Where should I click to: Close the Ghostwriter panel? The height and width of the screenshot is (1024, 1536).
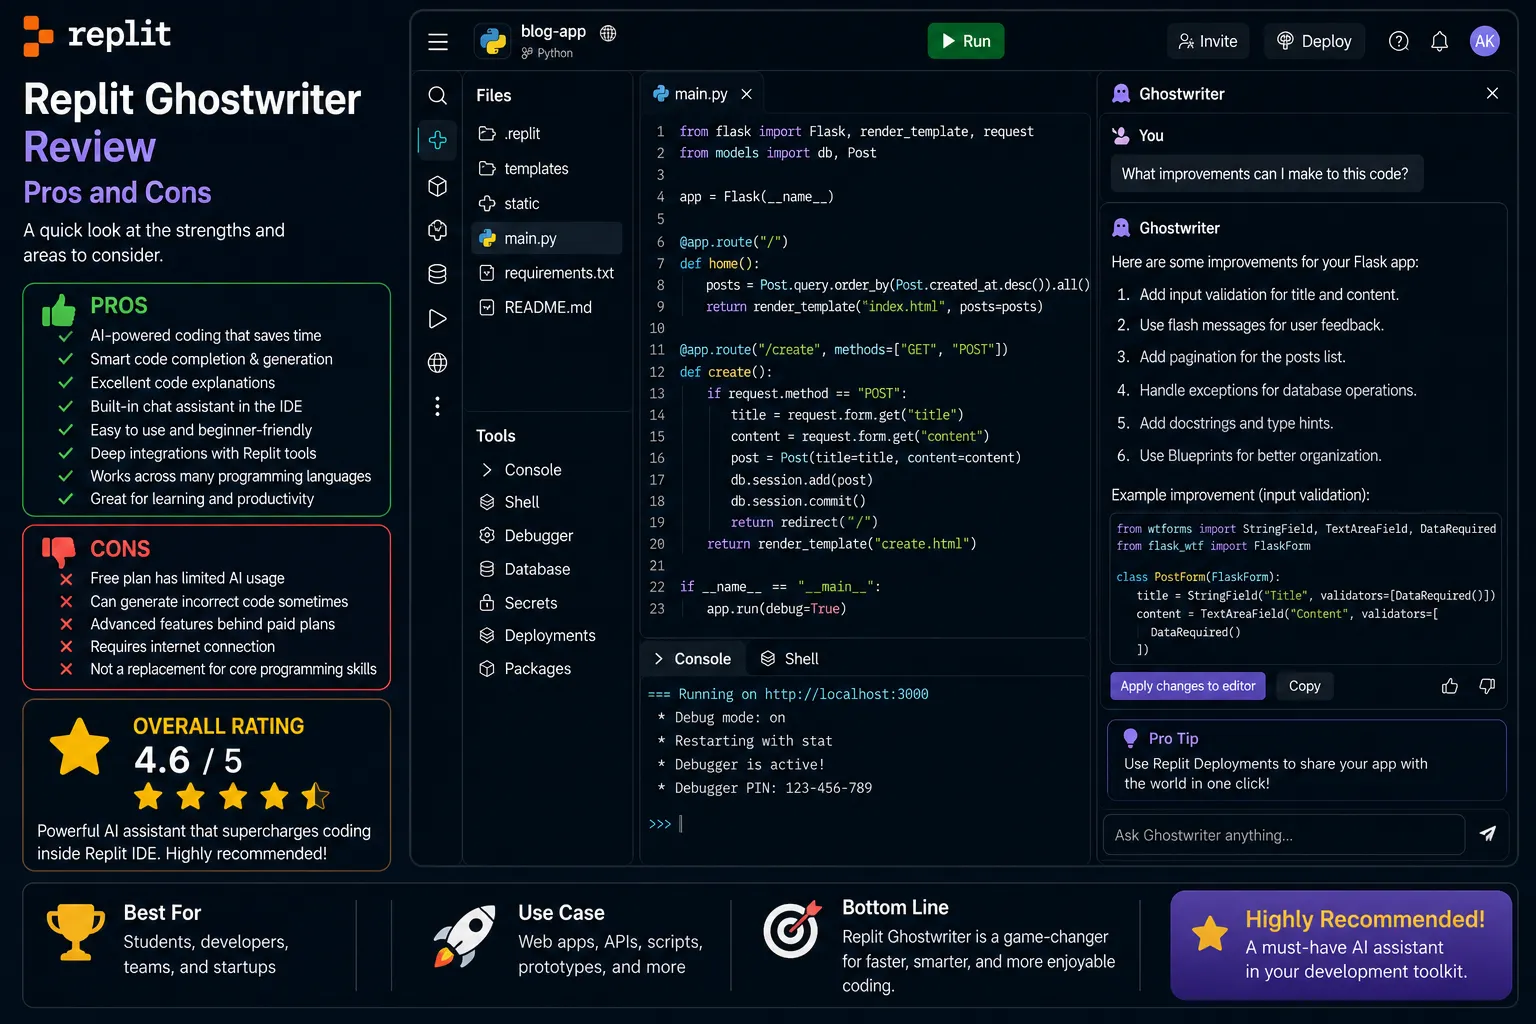coord(1492,93)
